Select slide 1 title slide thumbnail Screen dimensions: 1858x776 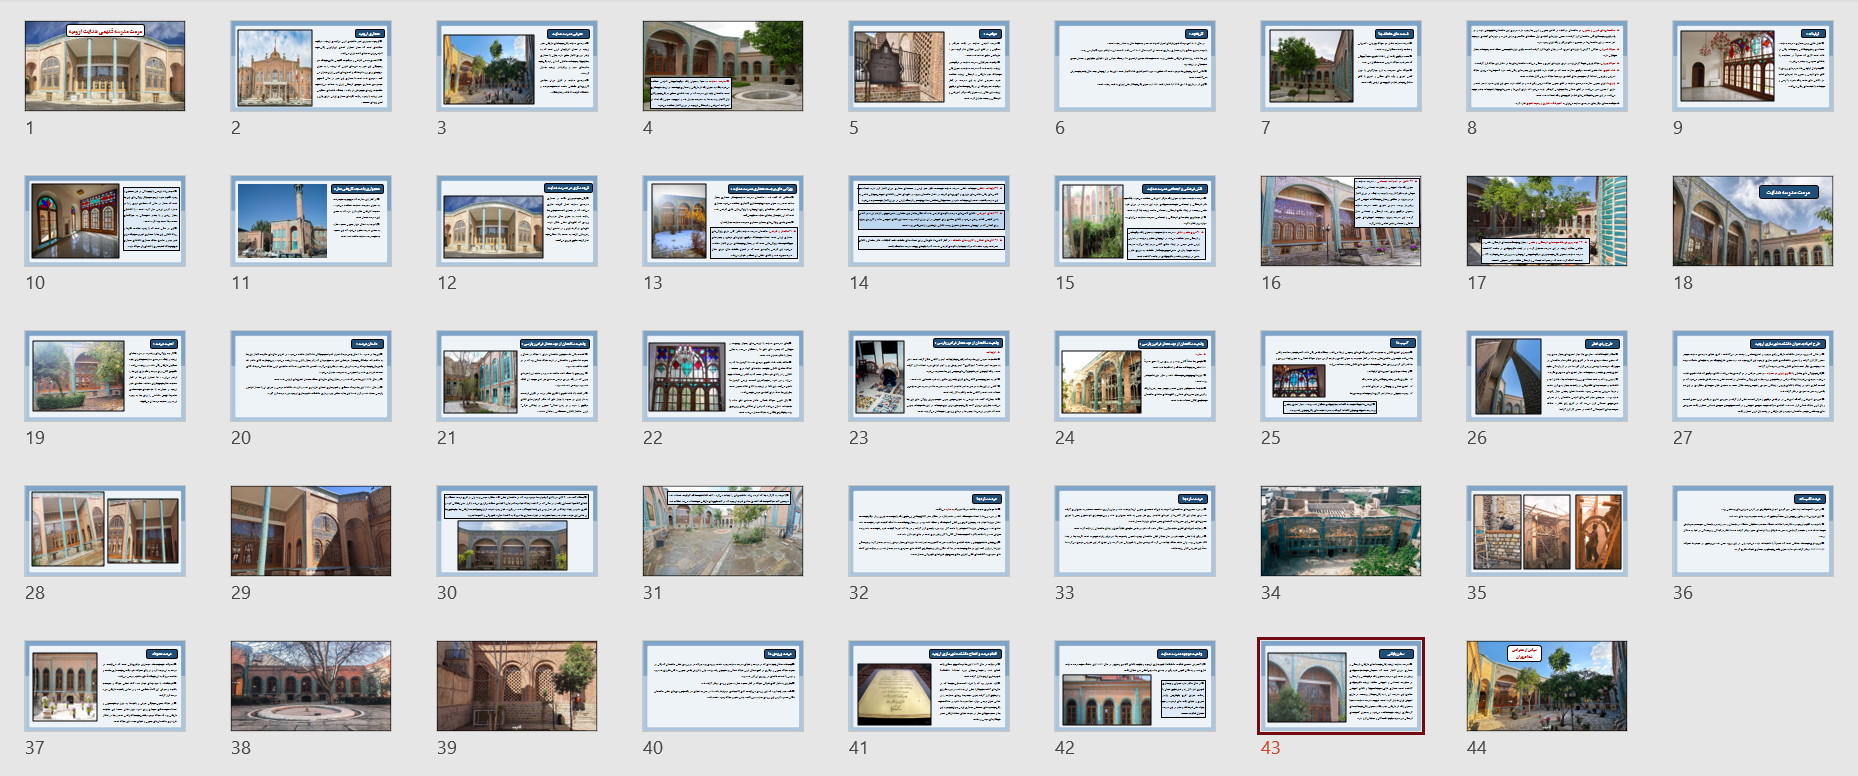[105, 66]
